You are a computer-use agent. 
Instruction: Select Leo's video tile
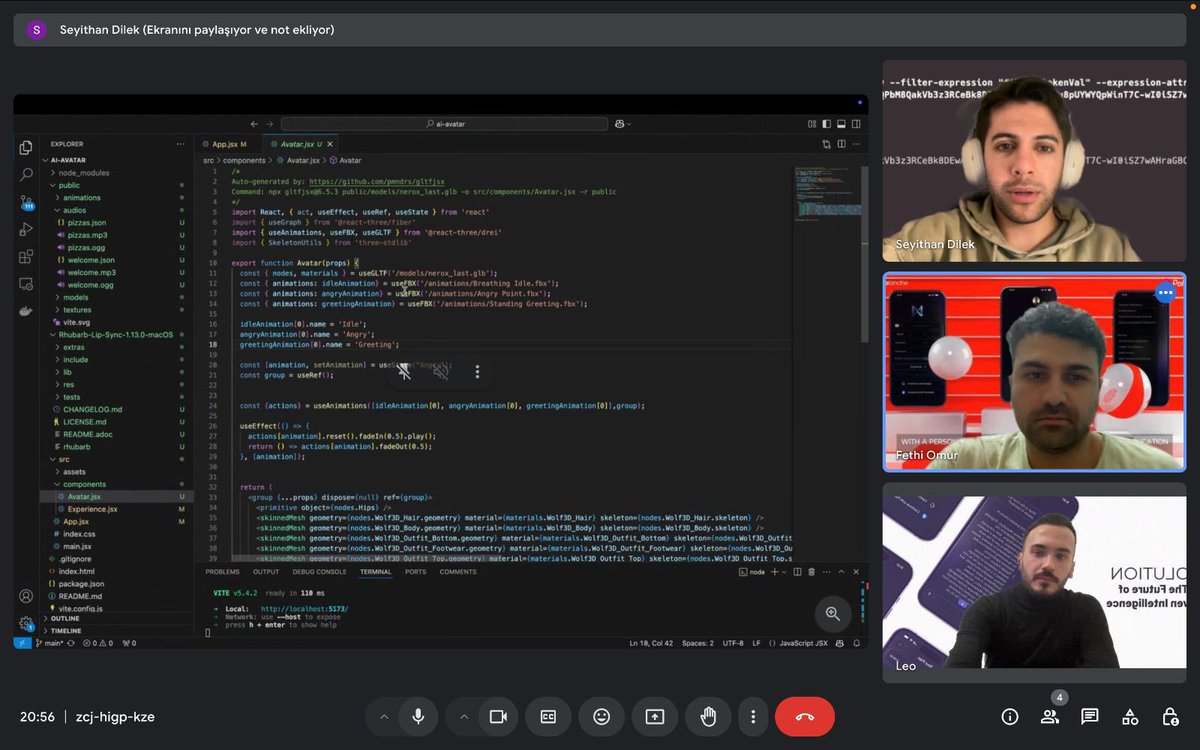1034,583
